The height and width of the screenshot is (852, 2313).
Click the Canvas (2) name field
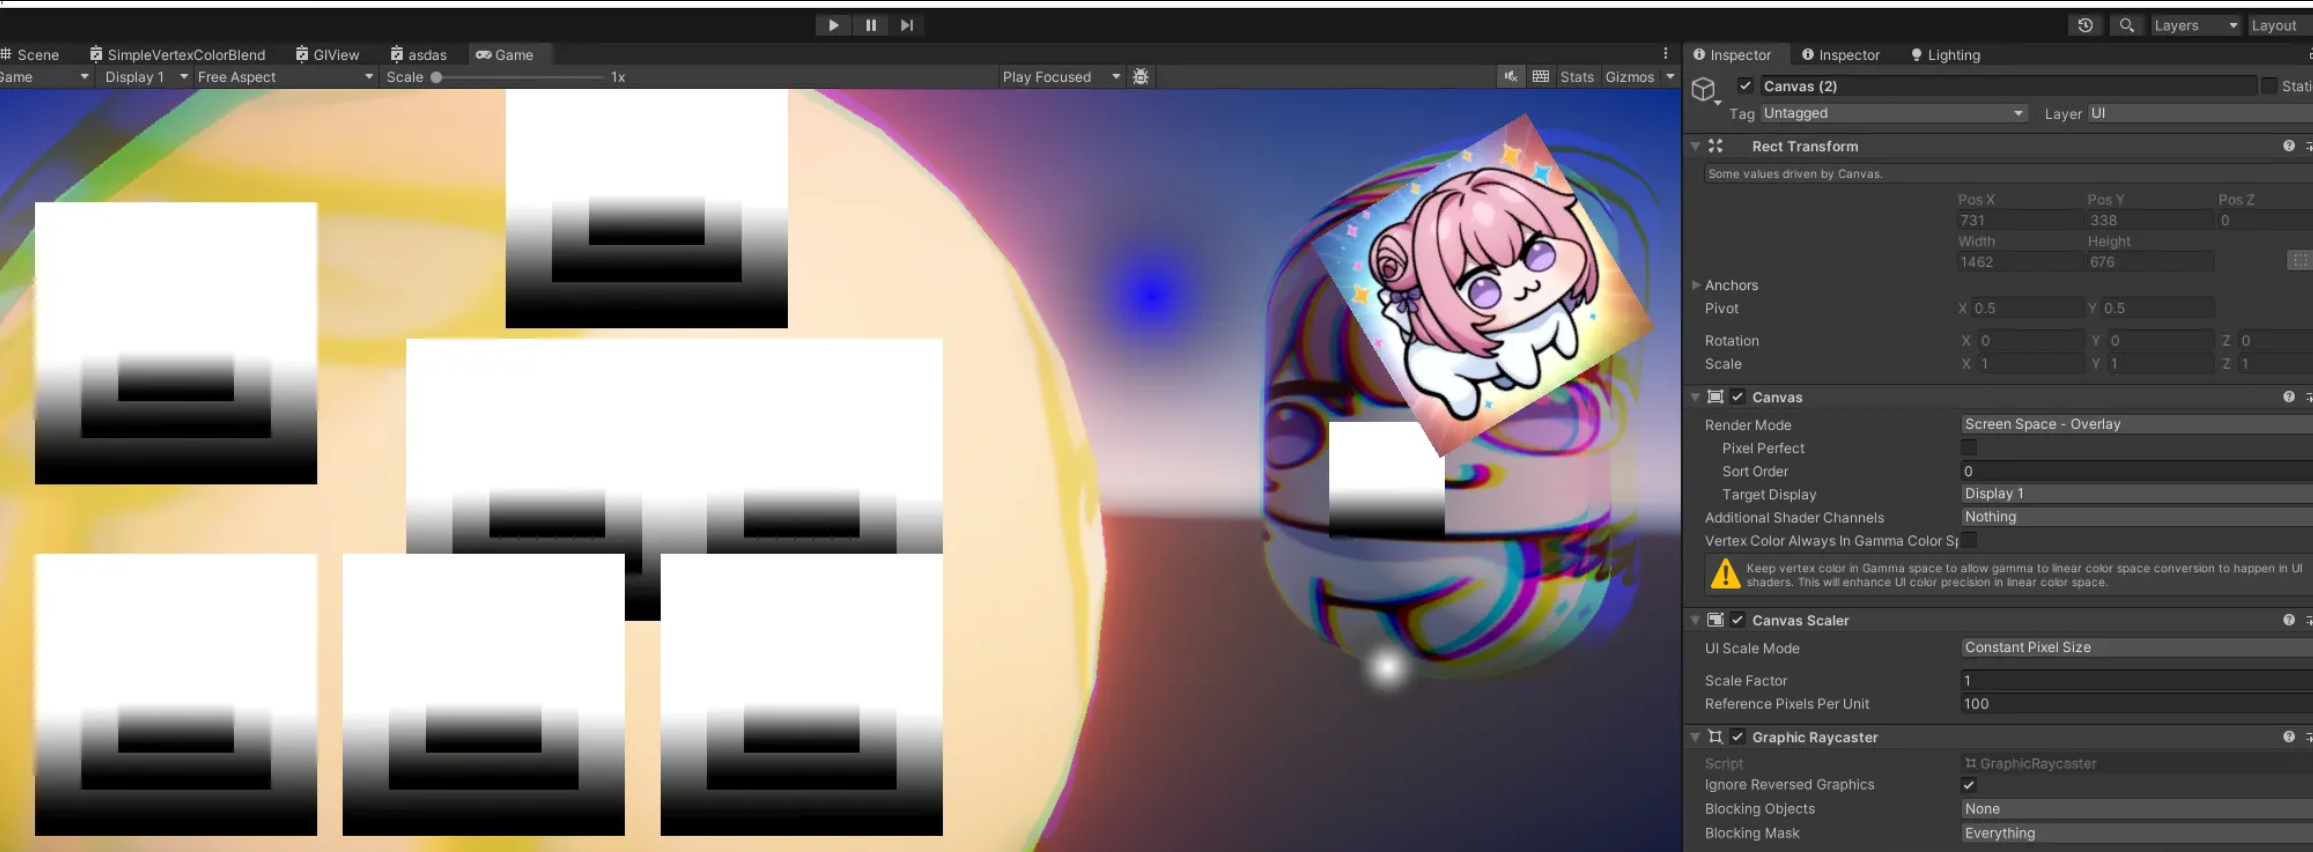[x=2007, y=86]
